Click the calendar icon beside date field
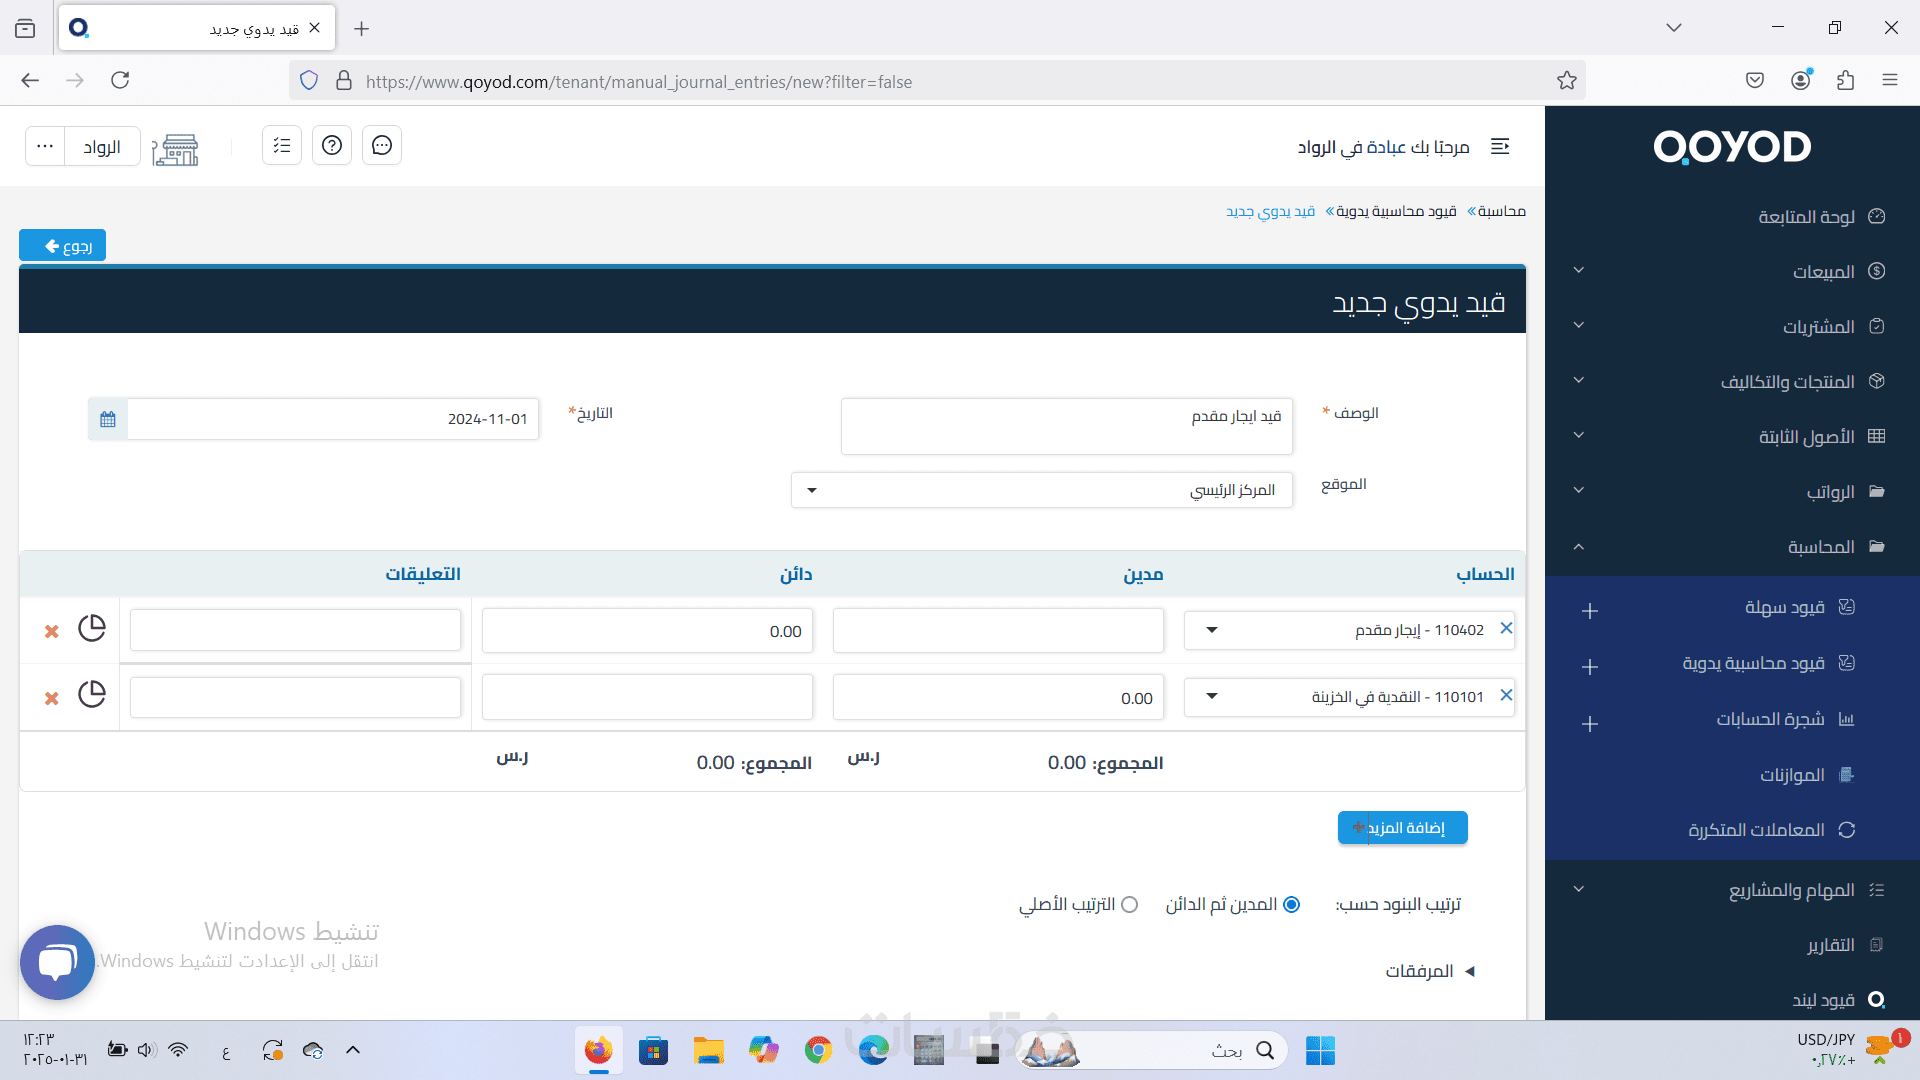This screenshot has height=1080, width=1920. pyautogui.click(x=108, y=419)
